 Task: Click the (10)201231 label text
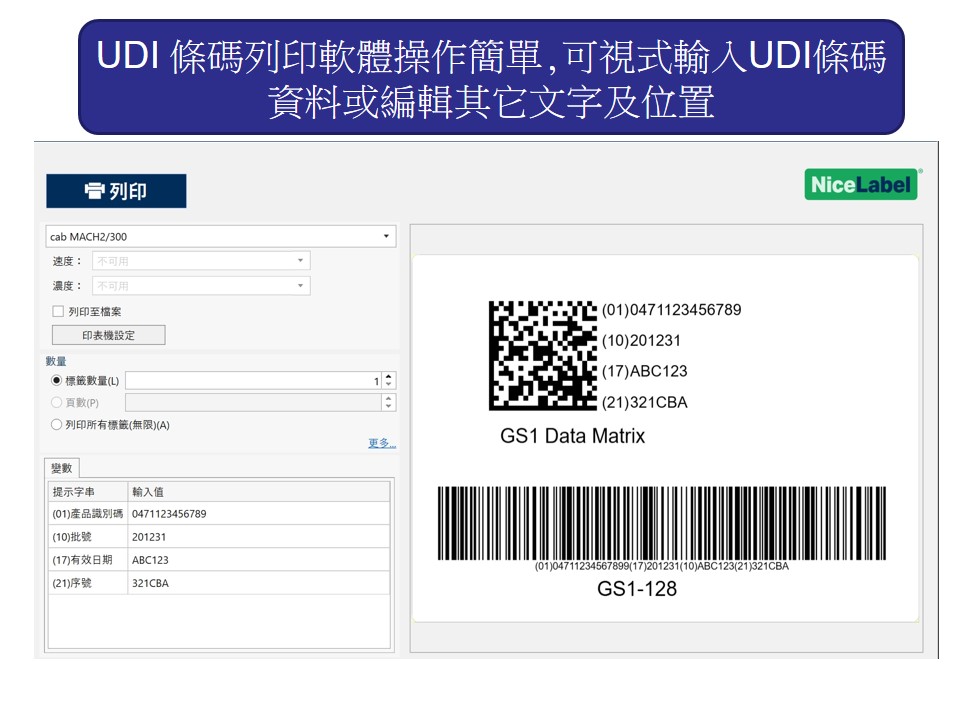pos(641,340)
